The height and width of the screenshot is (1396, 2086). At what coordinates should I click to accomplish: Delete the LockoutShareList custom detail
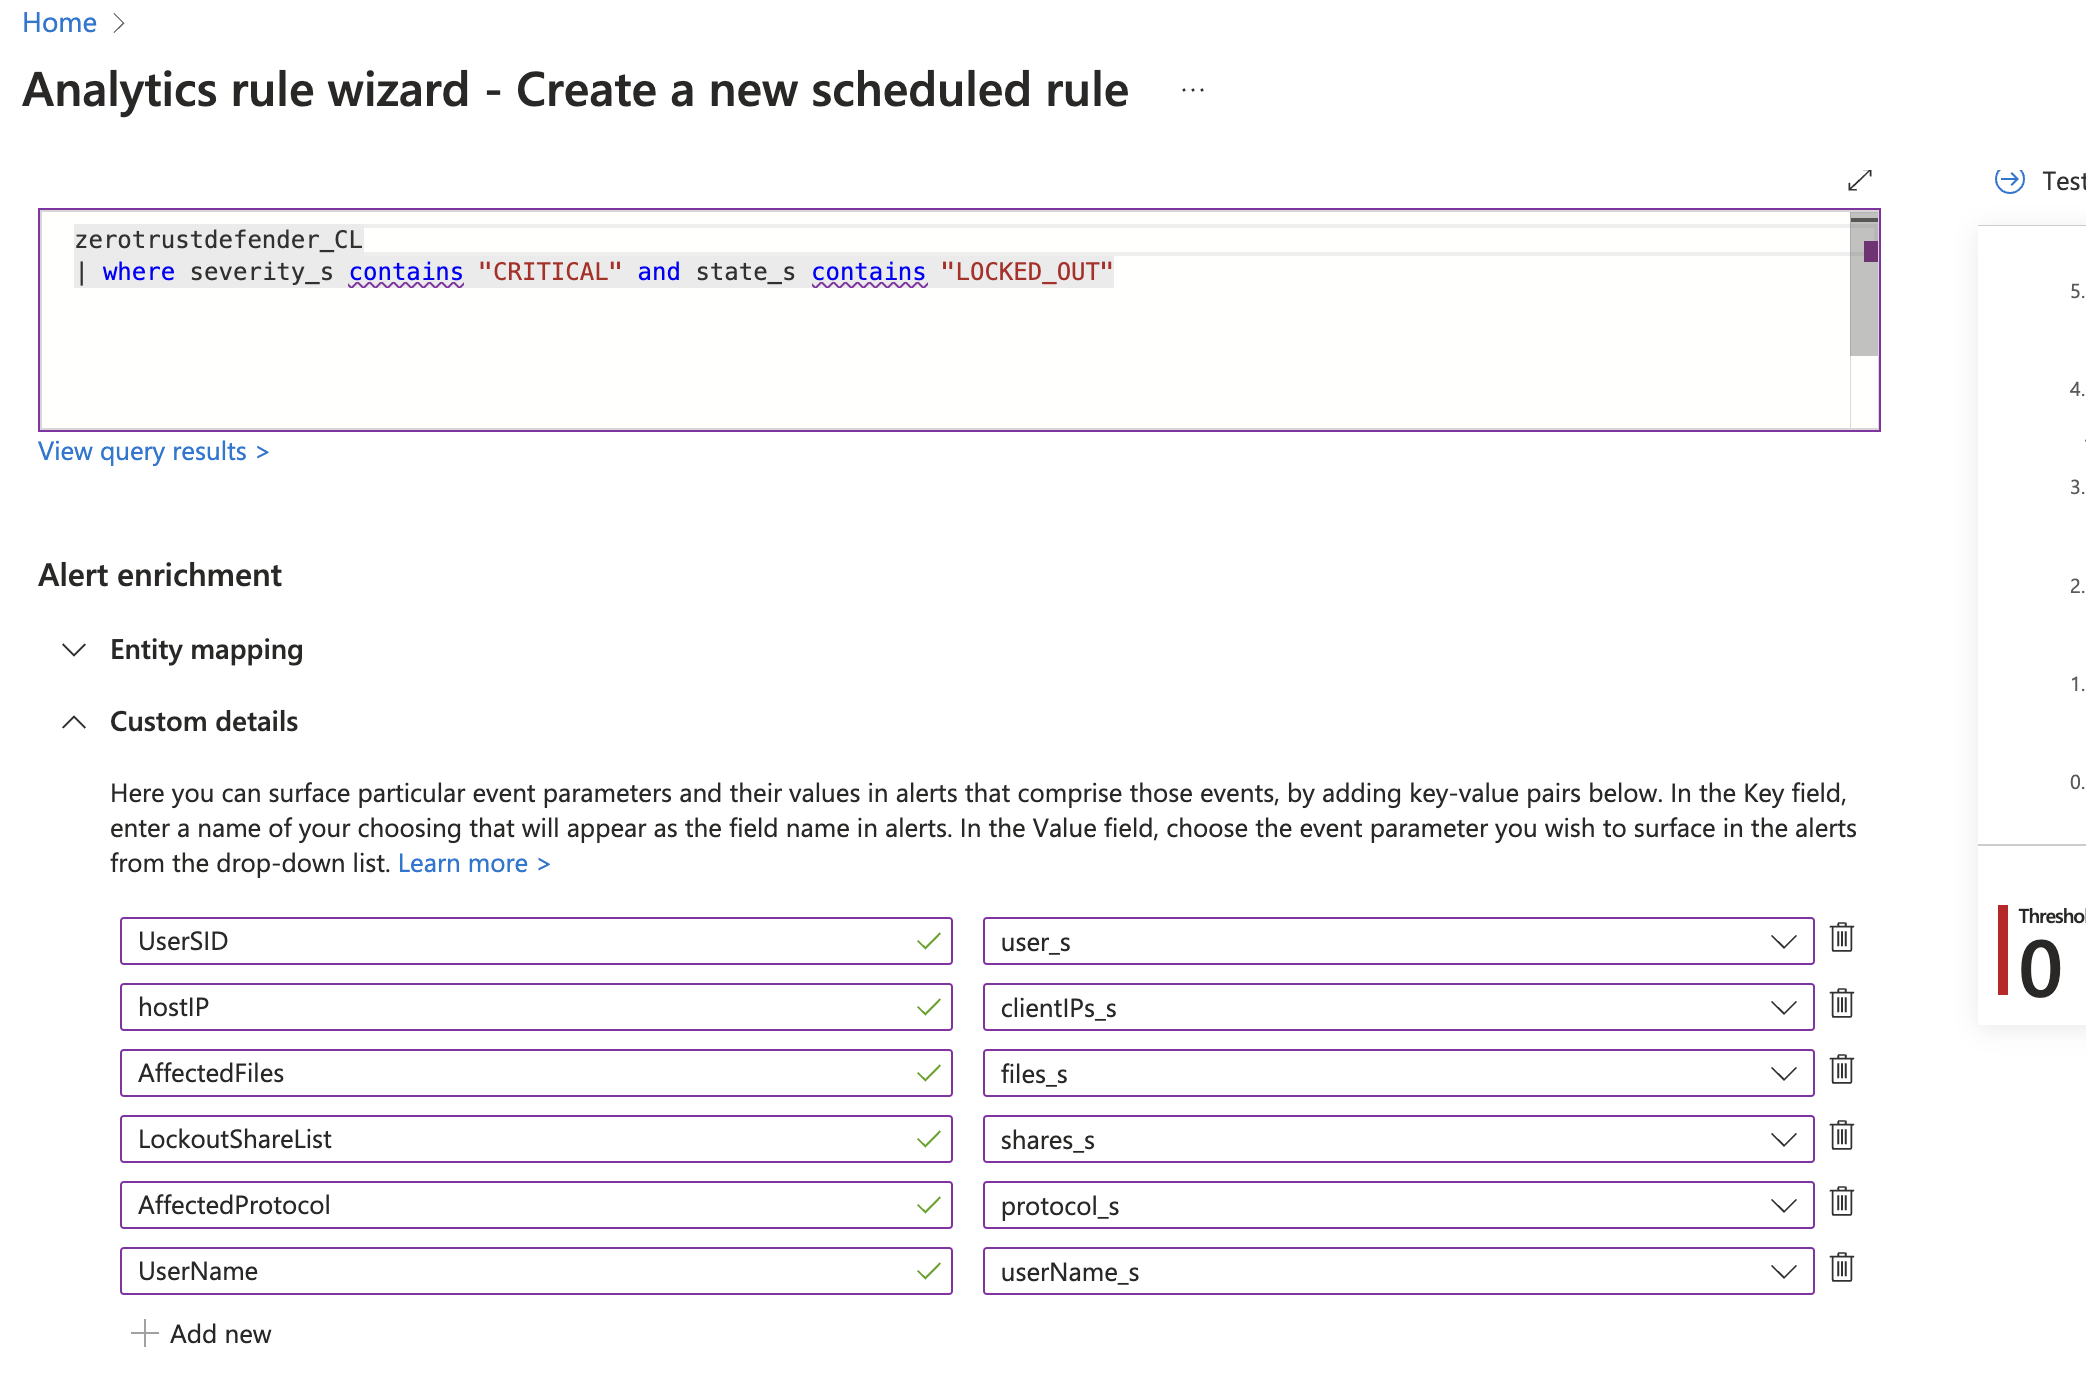(x=1841, y=1137)
